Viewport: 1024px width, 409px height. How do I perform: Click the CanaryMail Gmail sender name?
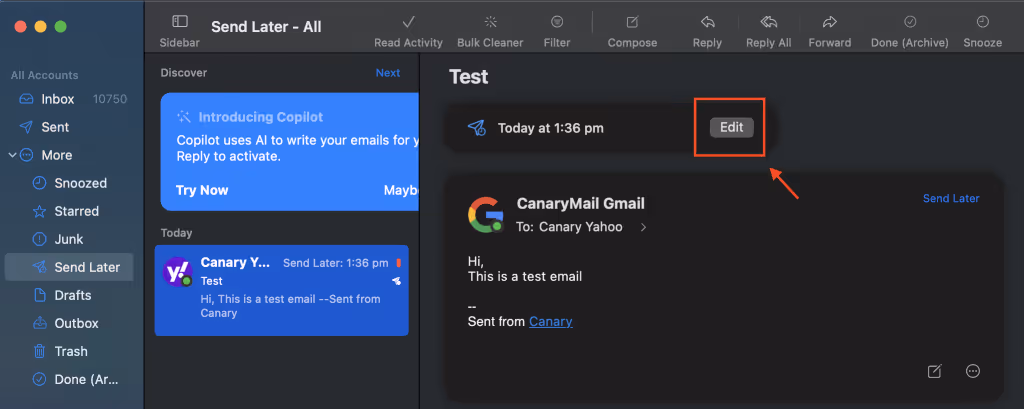(x=581, y=204)
